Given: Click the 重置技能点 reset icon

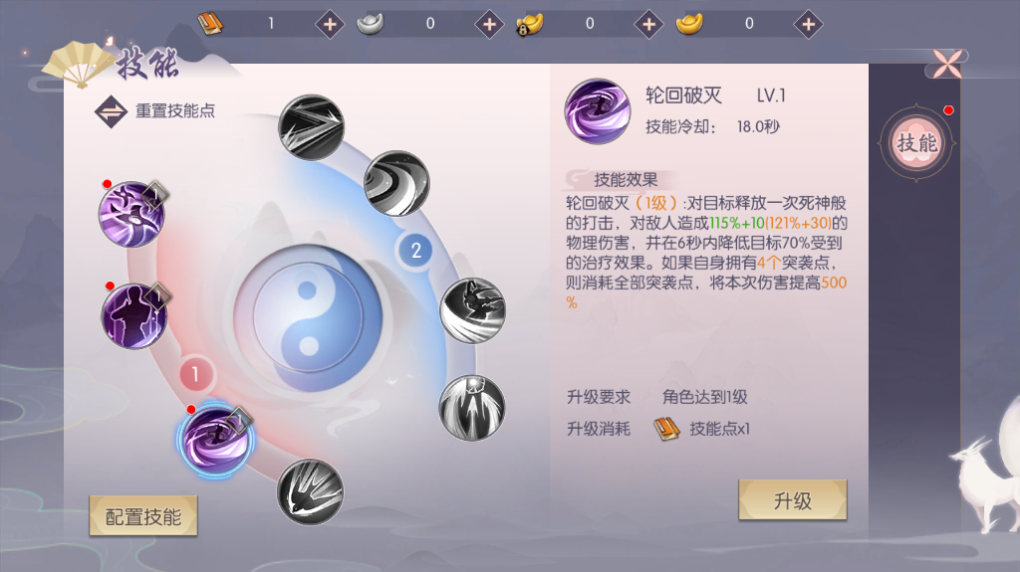Looking at the screenshot, I should point(111,111).
